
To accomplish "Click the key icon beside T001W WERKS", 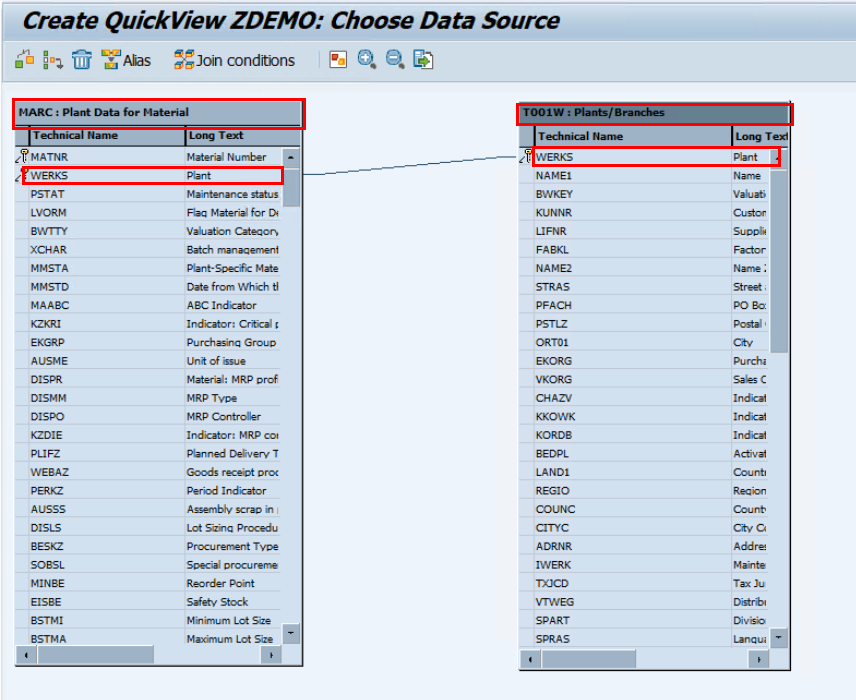I will pos(527,156).
